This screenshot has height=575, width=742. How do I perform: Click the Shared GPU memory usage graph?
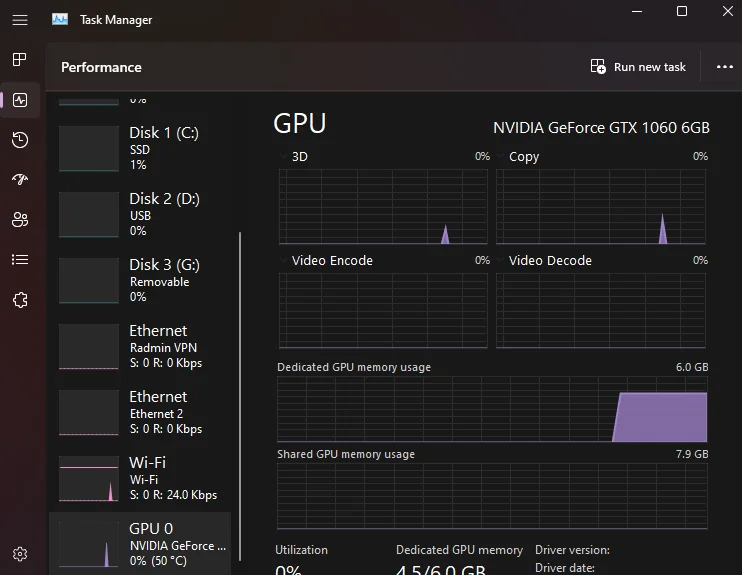492,496
